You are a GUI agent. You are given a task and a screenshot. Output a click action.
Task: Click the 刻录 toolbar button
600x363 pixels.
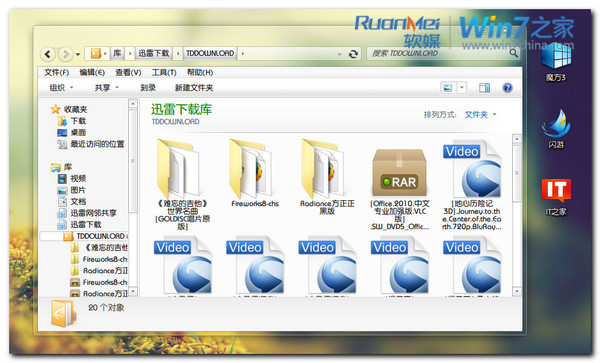(x=148, y=88)
